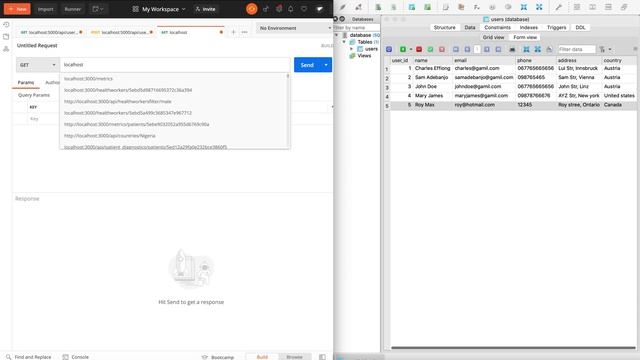
Task: Switch to Browse mode in Postman footer
Action: [x=294, y=357]
